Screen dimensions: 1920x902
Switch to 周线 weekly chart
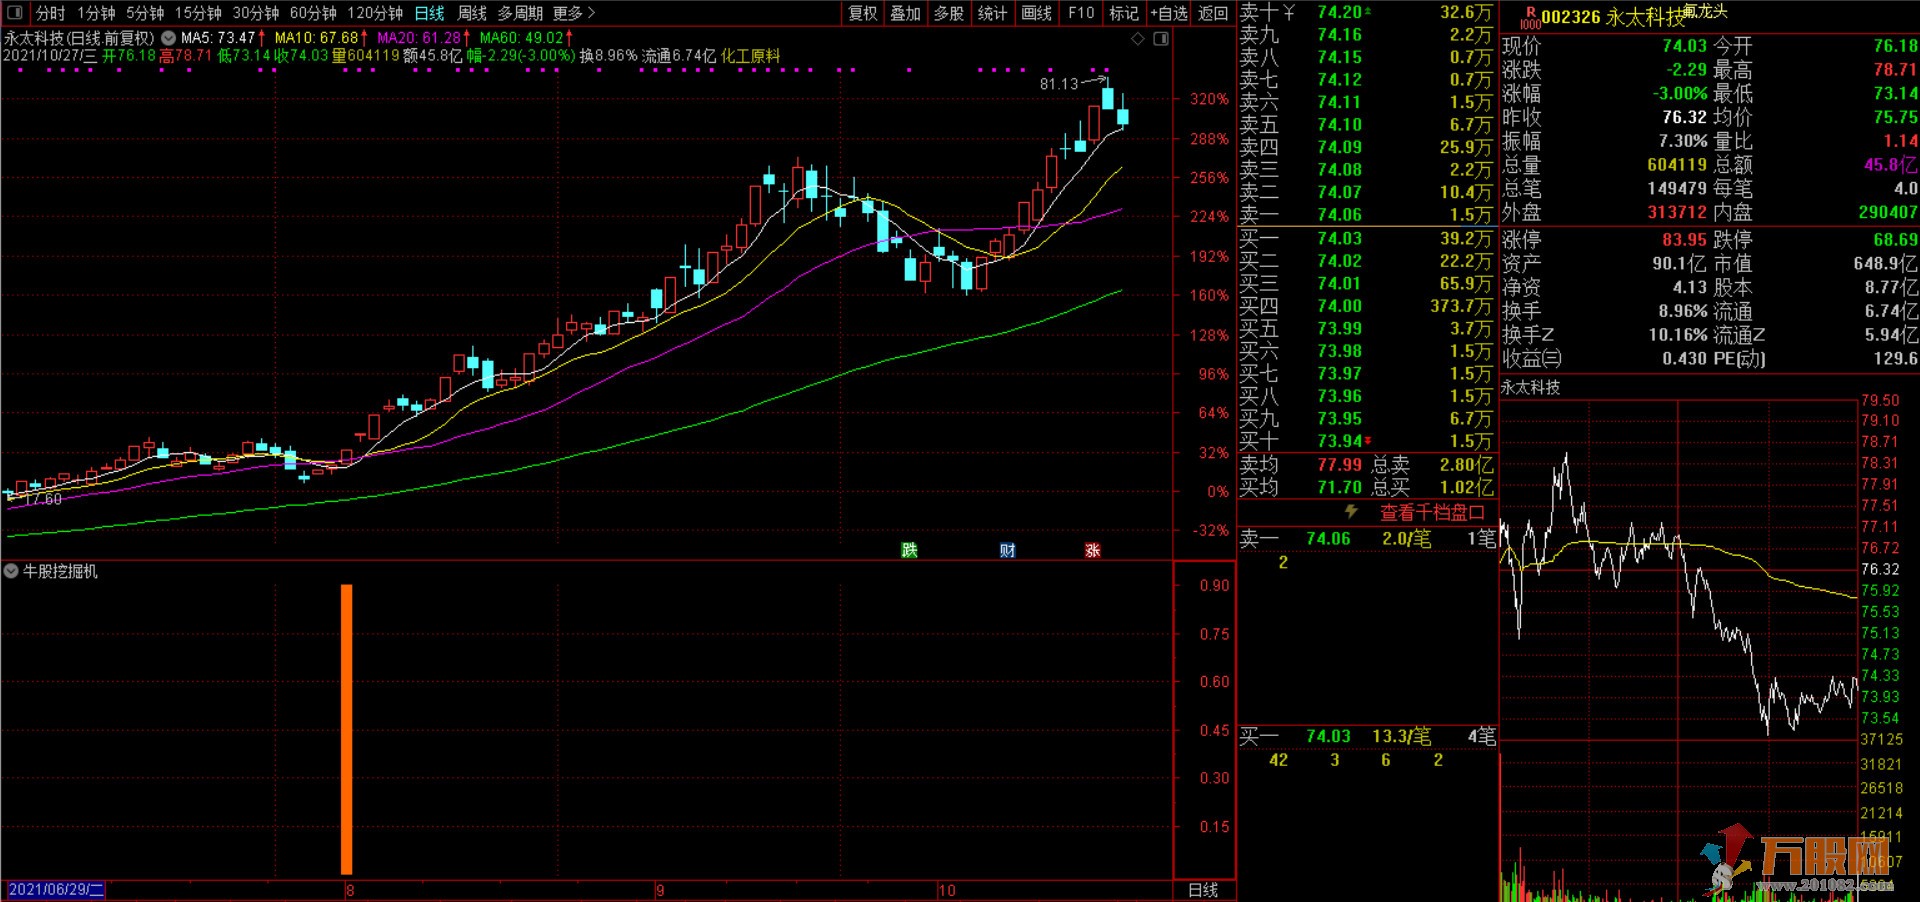click(472, 13)
